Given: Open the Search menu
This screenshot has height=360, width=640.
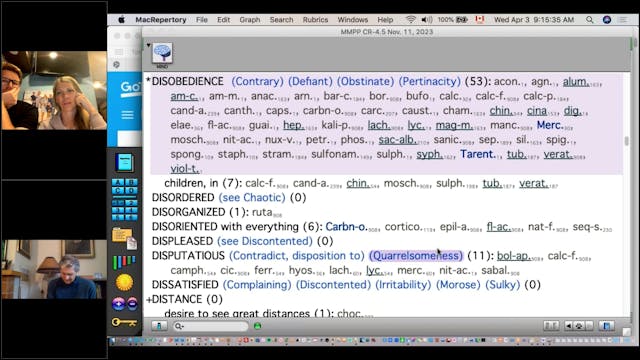Looking at the screenshot, I should click(281, 20).
